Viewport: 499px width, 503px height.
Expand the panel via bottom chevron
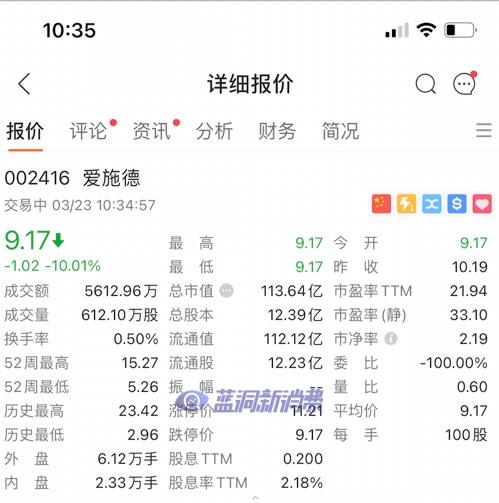[x=255, y=498]
